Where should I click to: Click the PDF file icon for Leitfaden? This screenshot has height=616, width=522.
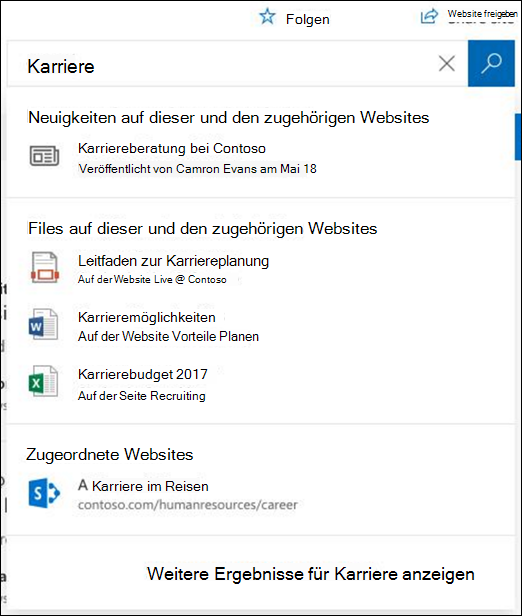coord(44,268)
